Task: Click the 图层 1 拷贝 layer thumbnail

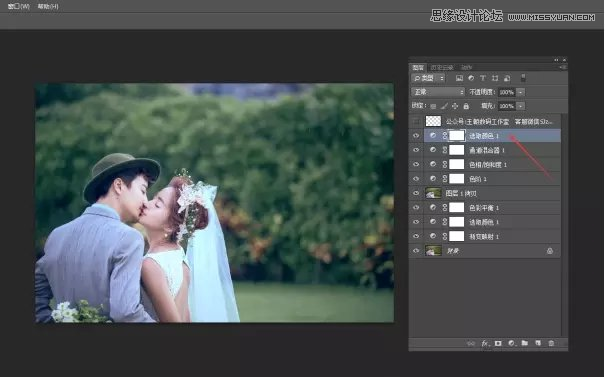Action: tap(433, 193)
